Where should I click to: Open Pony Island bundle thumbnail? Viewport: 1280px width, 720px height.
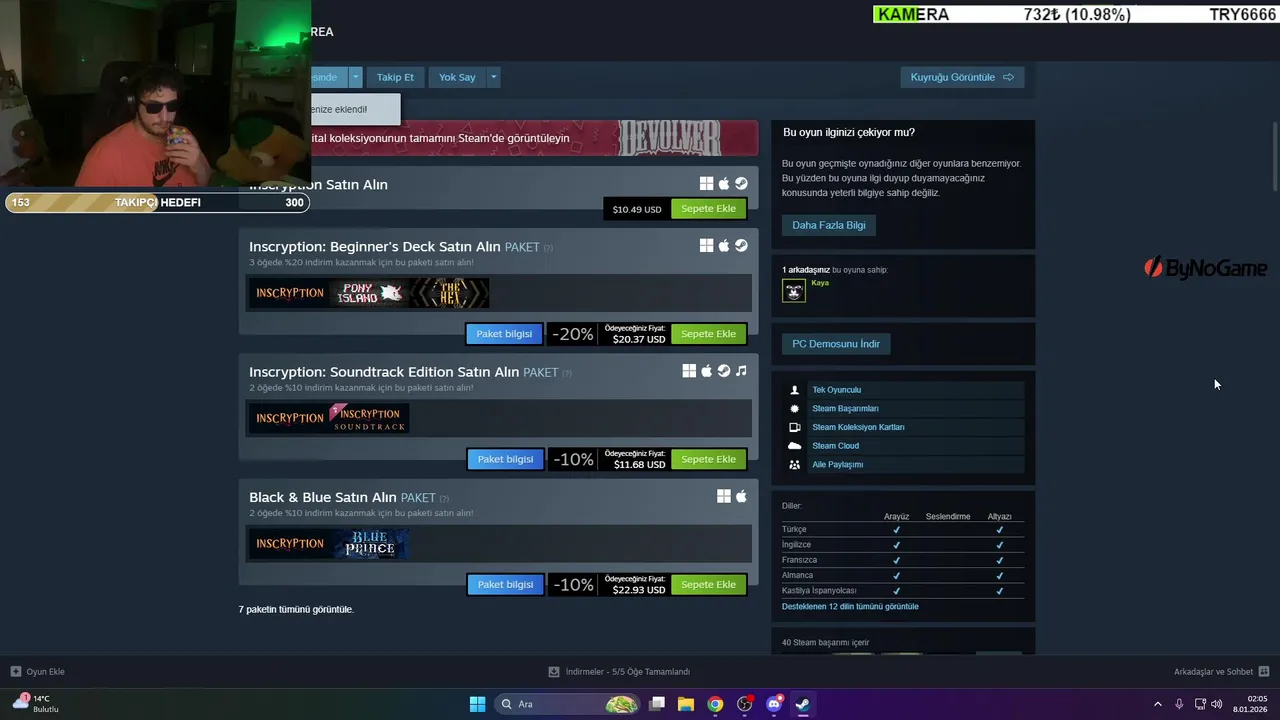pyautogui.click(x=369, y=293)
